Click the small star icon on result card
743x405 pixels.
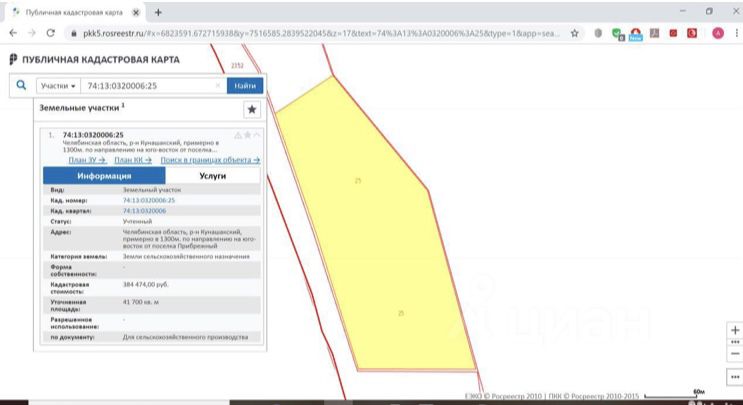(247, 135)
